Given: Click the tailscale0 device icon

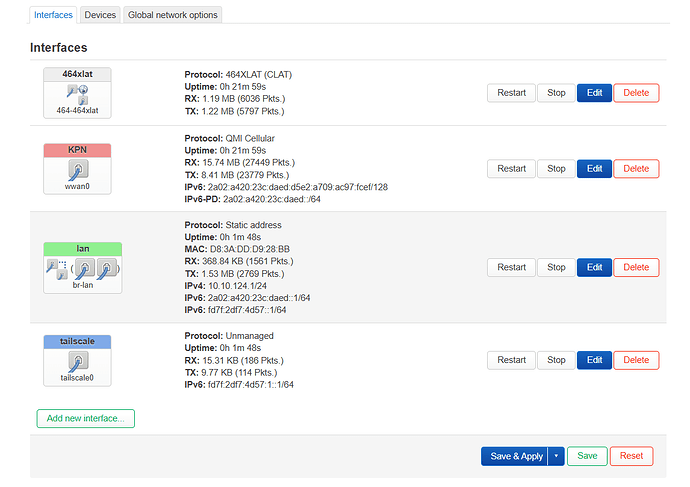Looking at the screenshot, I should (x=77, y=360).
